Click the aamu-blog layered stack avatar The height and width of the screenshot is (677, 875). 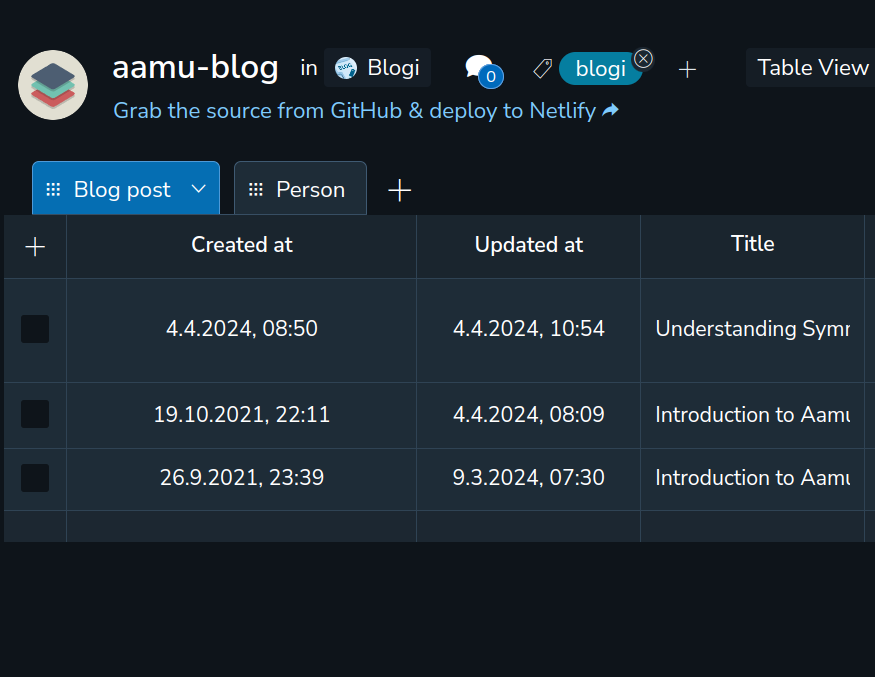[x=53, y=85]
